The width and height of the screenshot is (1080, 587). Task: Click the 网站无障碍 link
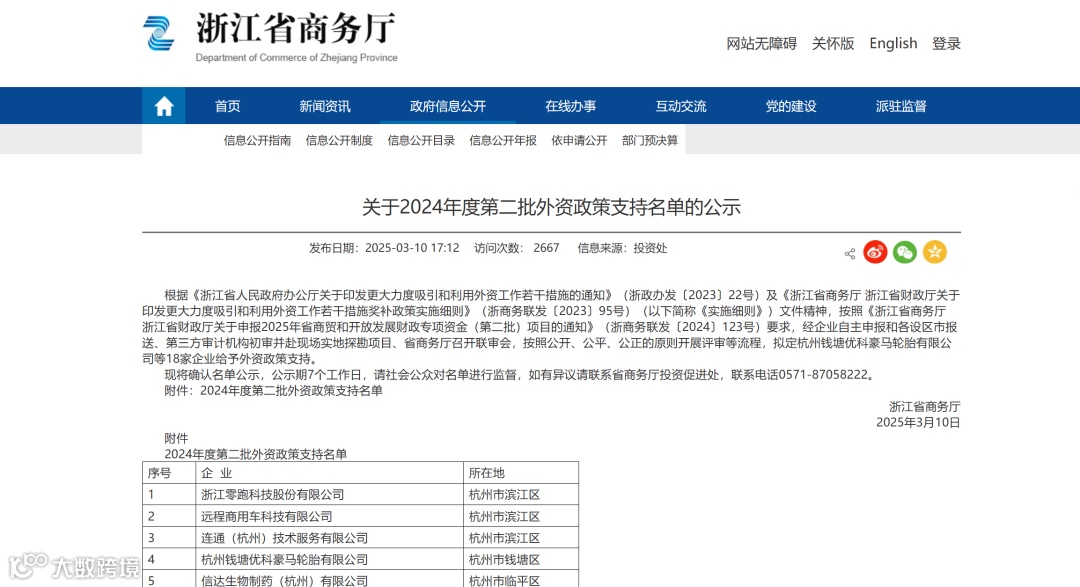(x=761, y=43)
